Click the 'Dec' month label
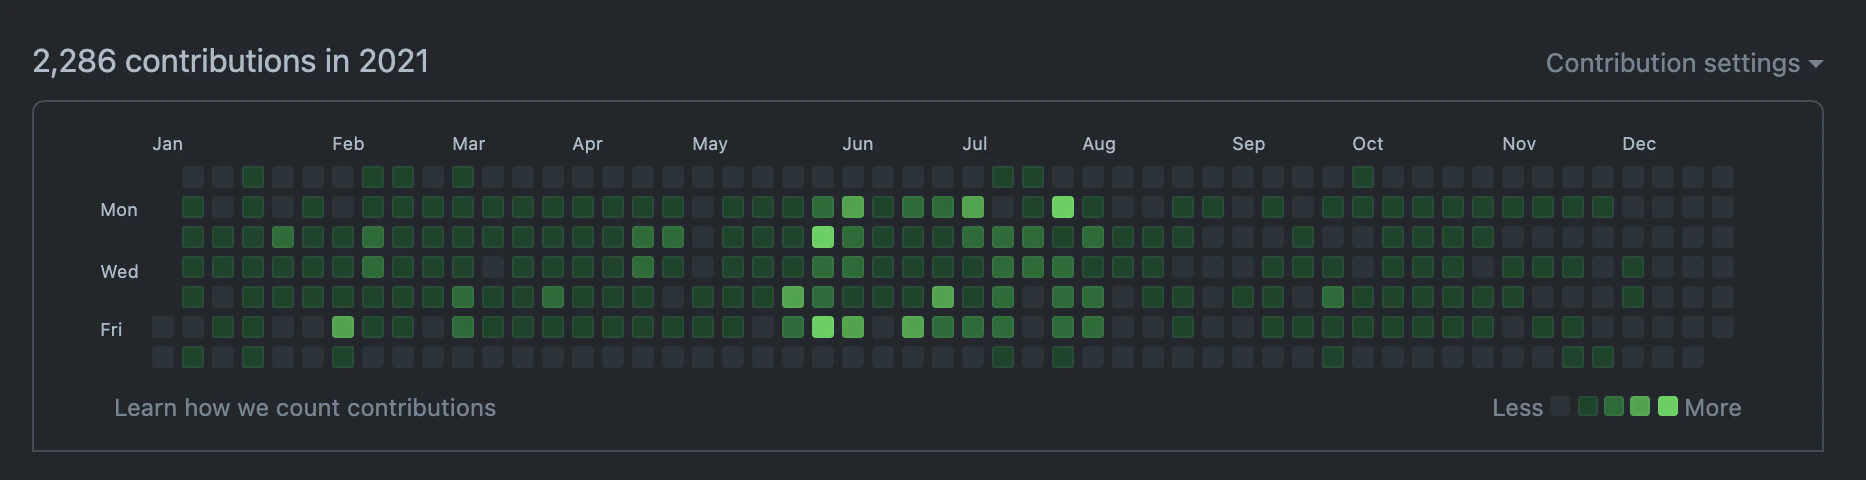The height and width of the screenshot is (480, 1866). click(x=1639, y=144)
